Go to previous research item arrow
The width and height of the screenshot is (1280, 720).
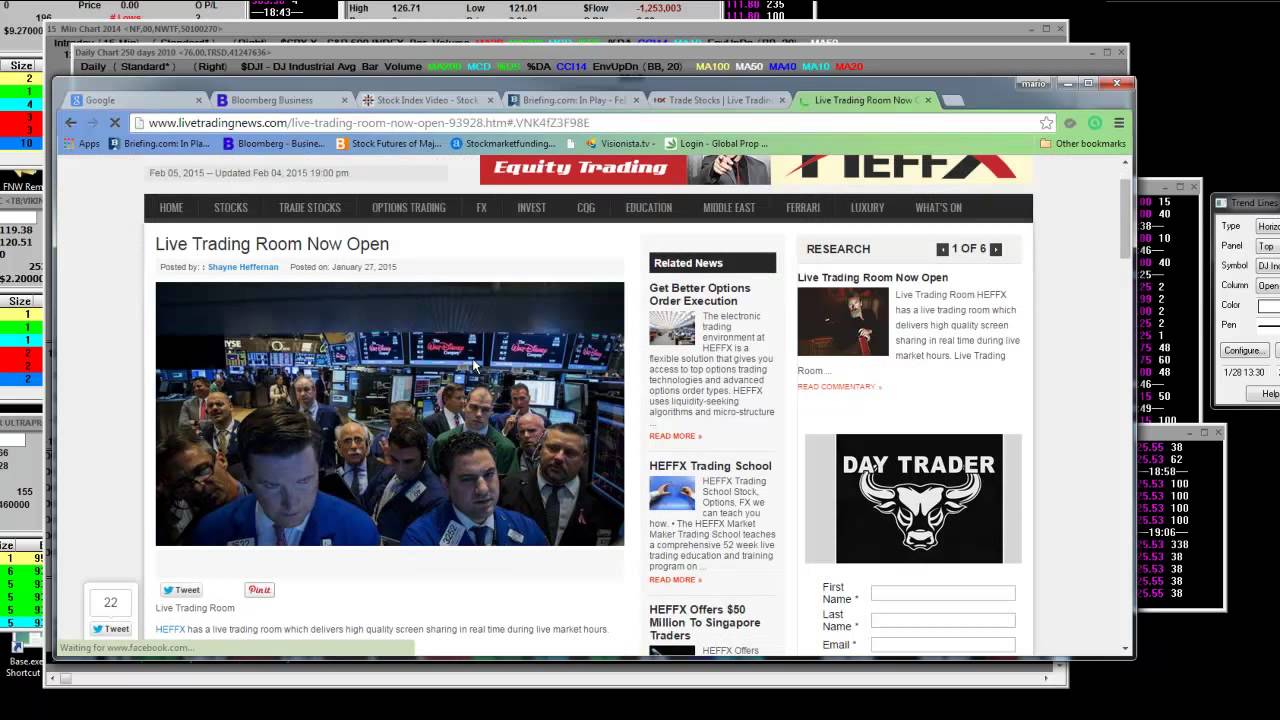click(942, 249)
